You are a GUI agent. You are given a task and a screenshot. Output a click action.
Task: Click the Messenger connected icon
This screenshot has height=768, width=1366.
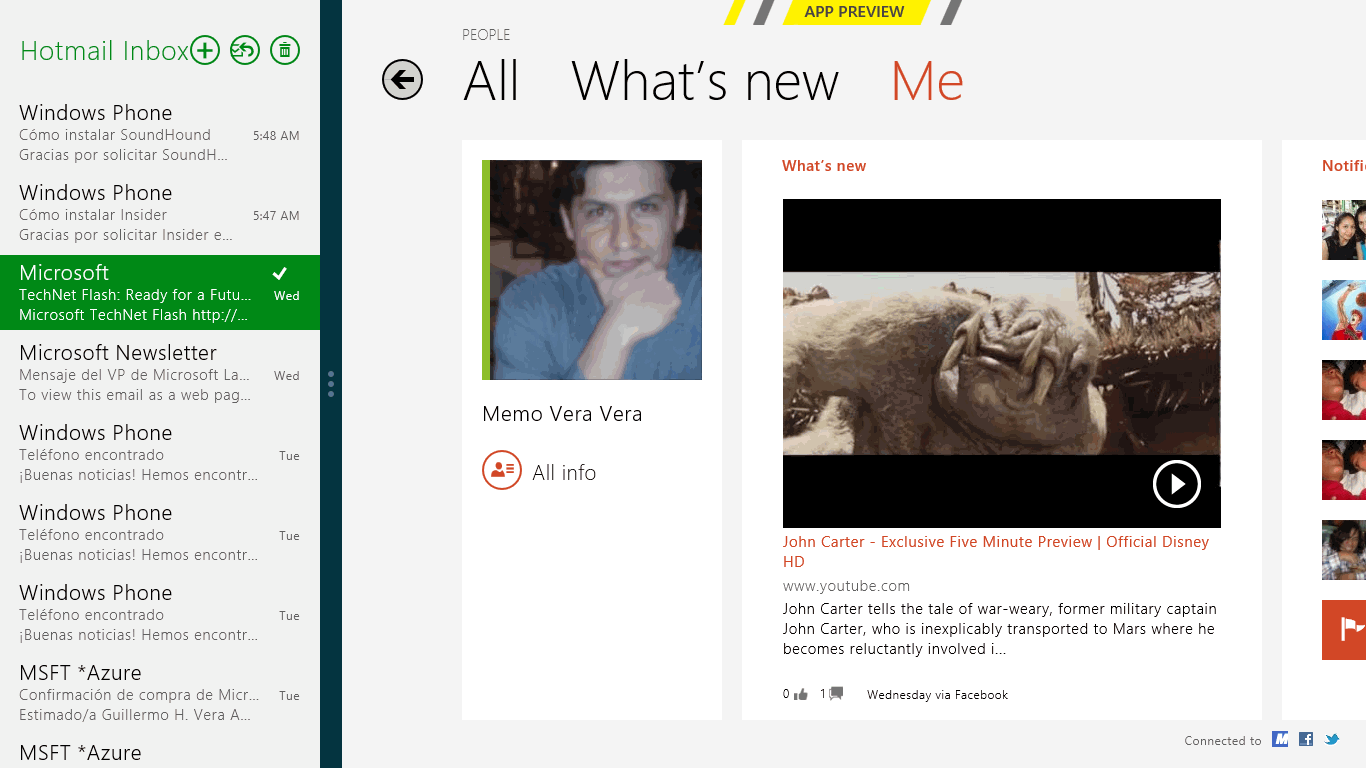click(1280, 739)
